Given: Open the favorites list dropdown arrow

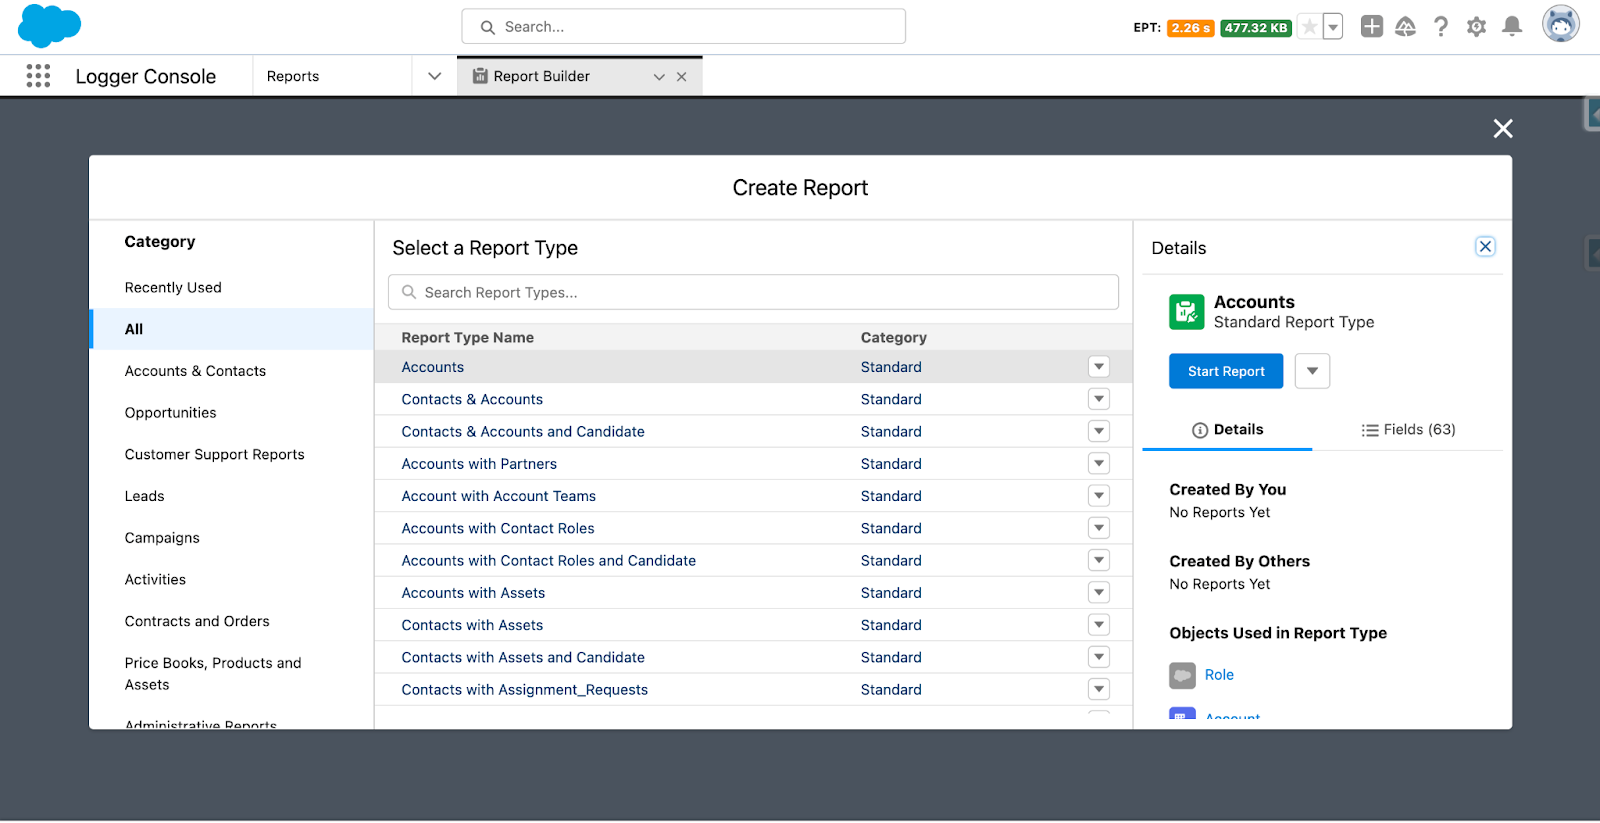Looking at the screenshot, I should [x=1333, y=27].
